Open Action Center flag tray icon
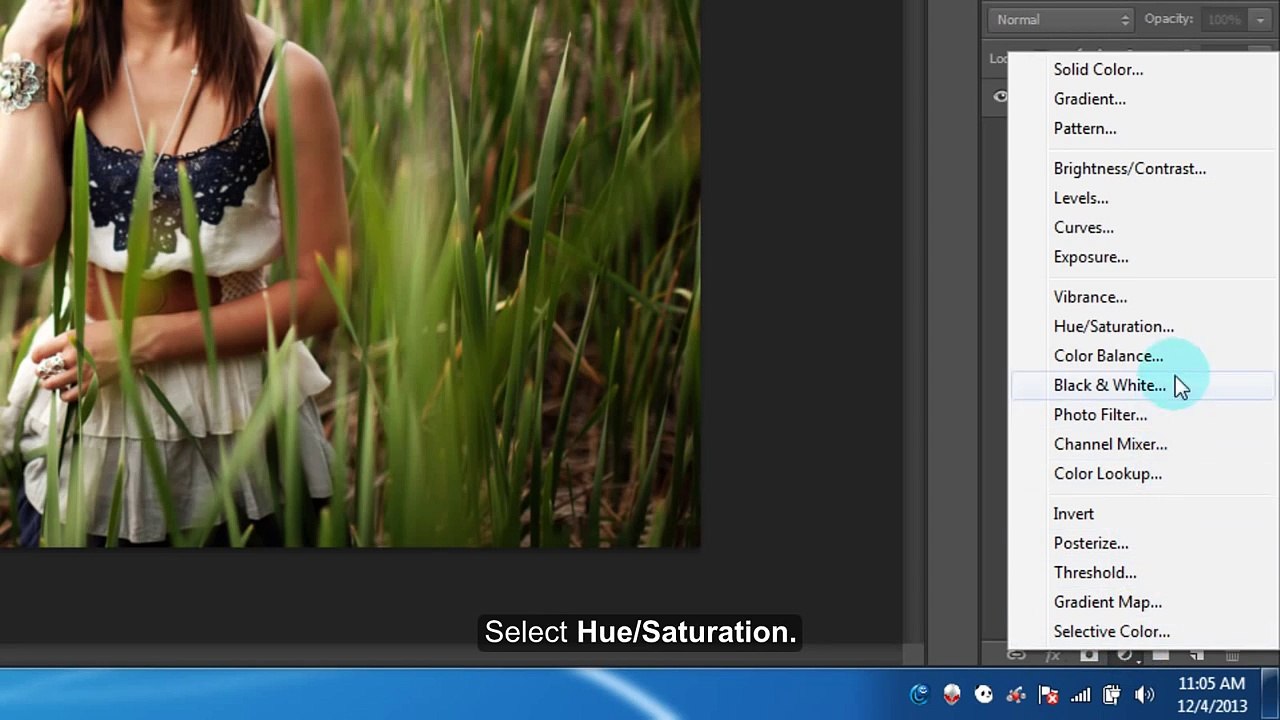This screenshot has height=720, width=1280. 1049,694
